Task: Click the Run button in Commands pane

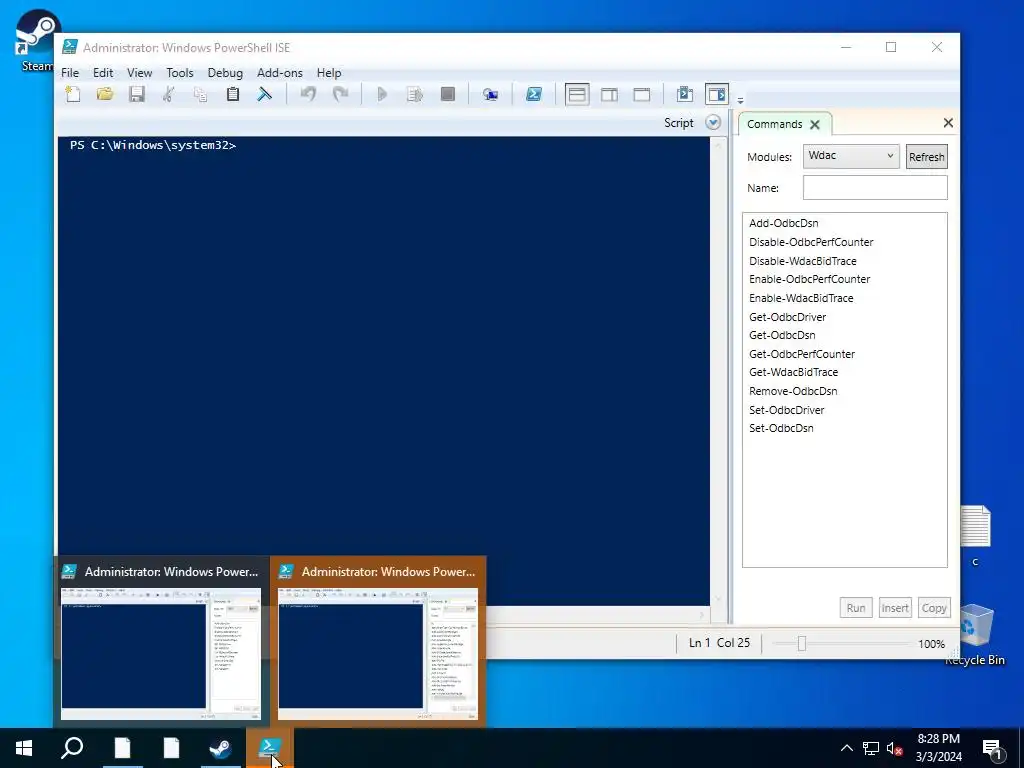Action: pos(856,608)
